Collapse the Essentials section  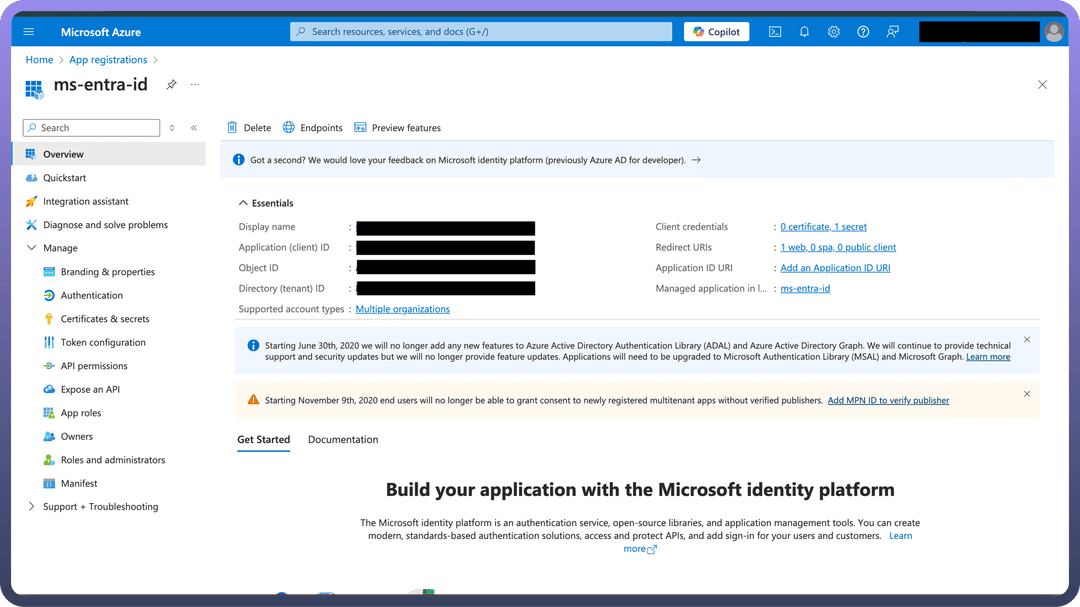244,203
